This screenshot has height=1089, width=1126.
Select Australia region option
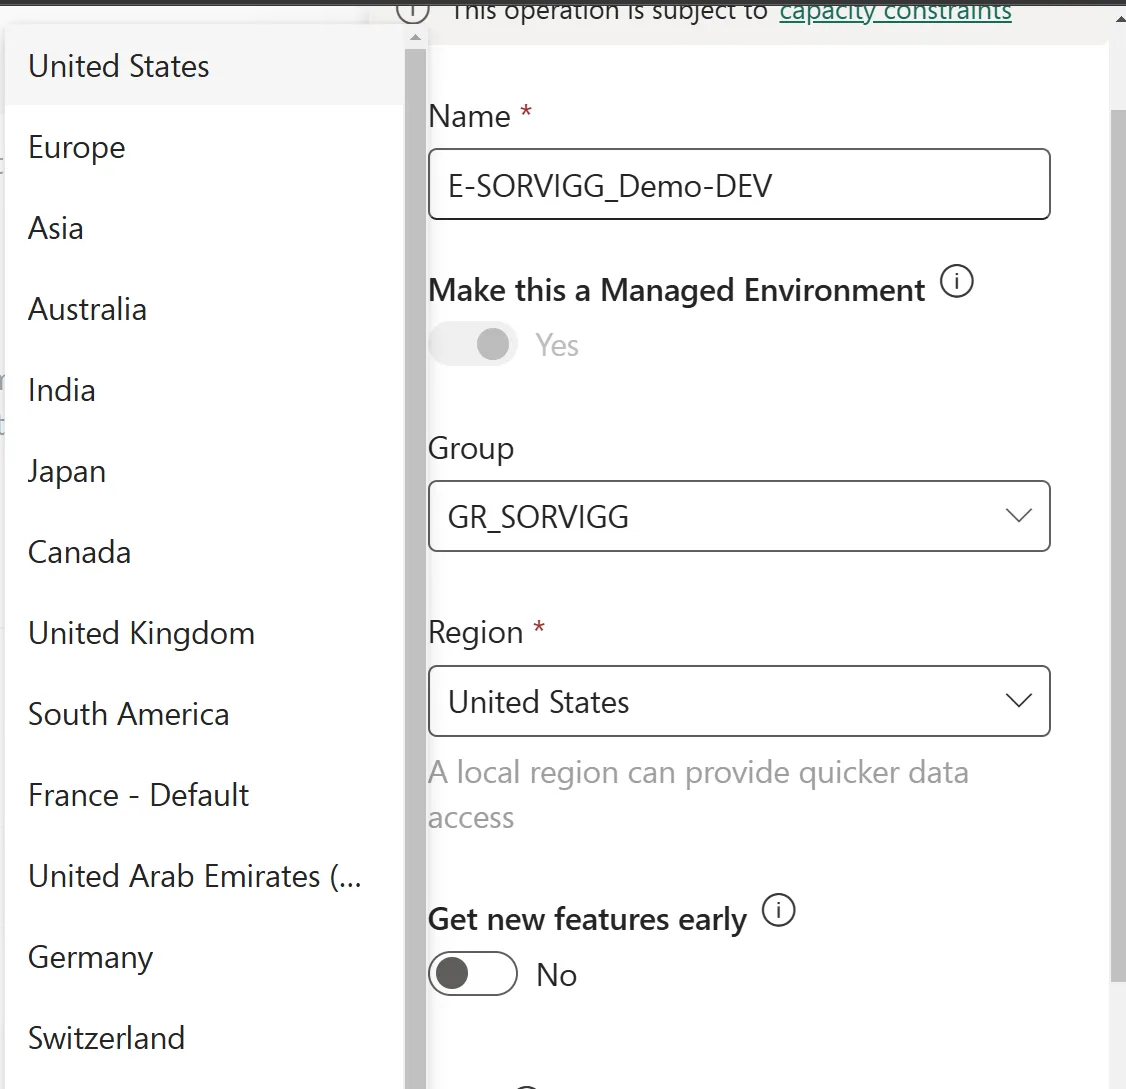[204, 310]
